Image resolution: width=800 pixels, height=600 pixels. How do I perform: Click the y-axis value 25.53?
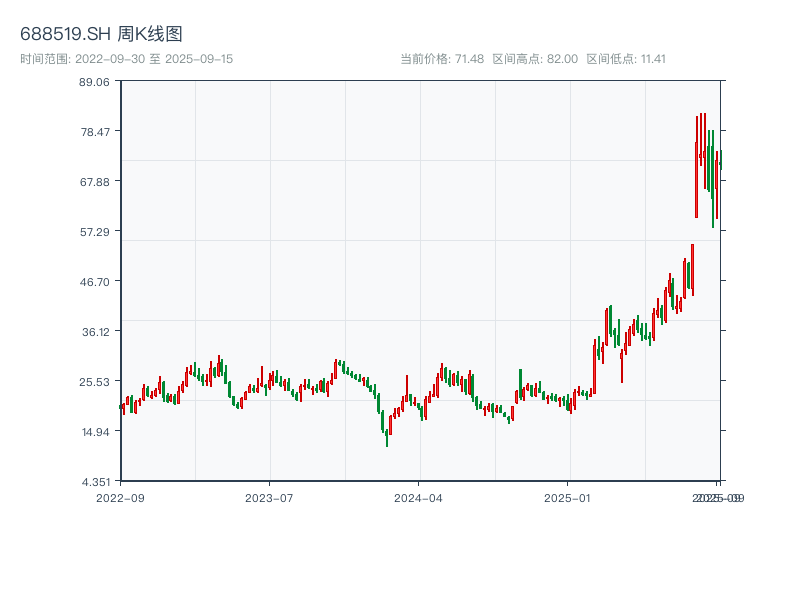[94, 382]
